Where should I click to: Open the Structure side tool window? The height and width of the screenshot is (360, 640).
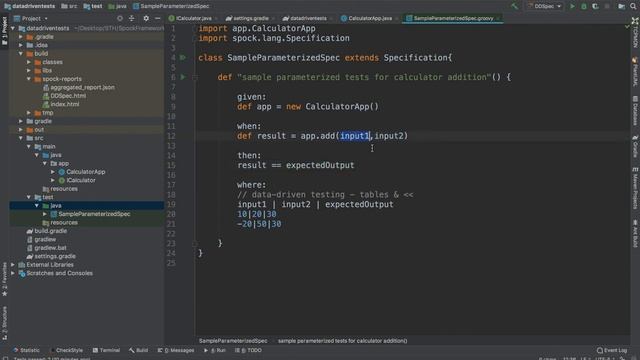(4, 323)
